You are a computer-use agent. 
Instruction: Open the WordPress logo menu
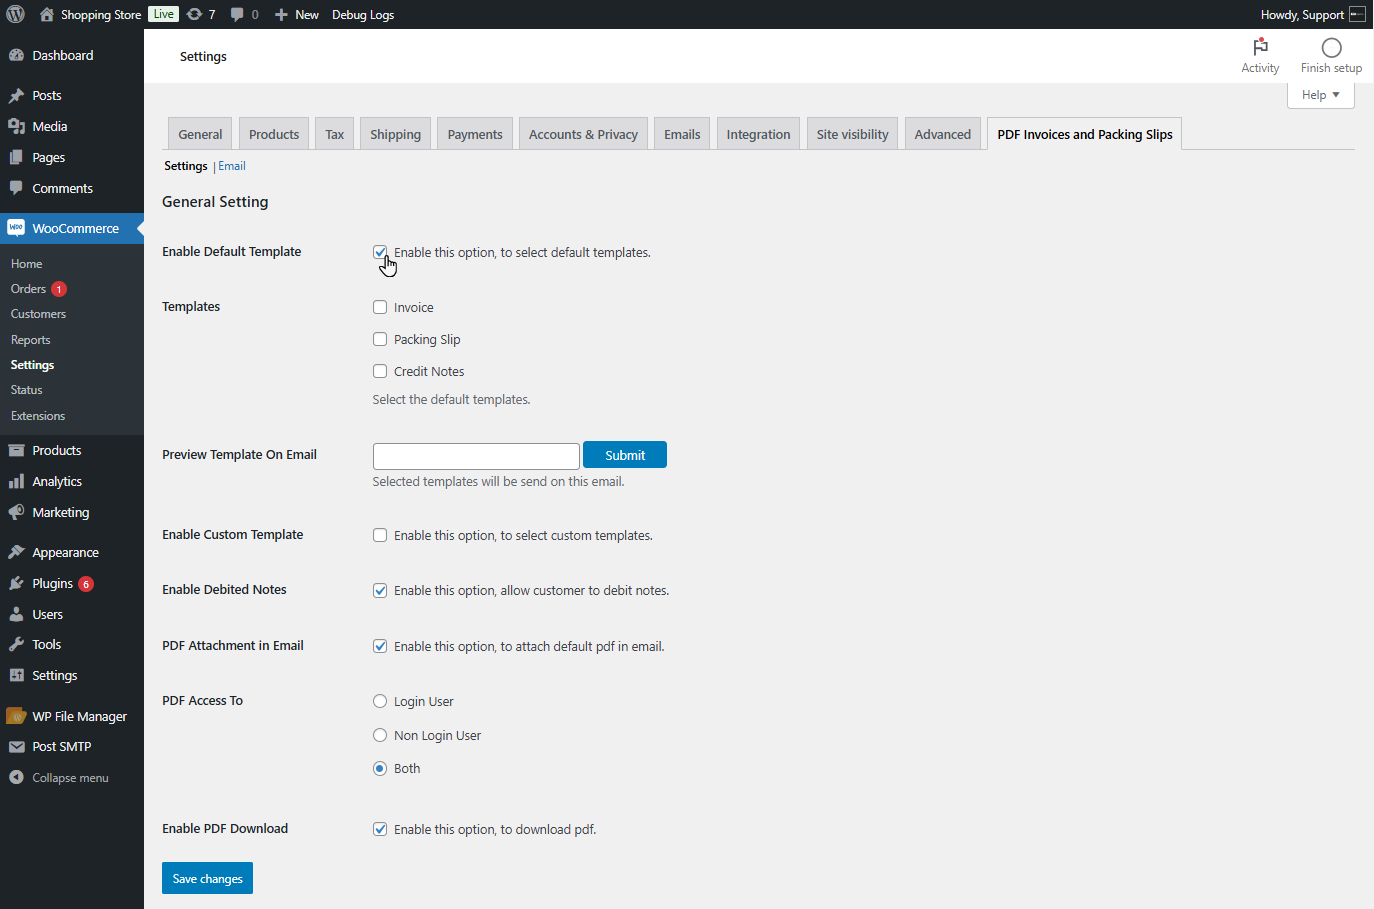[x=15, y=14]
